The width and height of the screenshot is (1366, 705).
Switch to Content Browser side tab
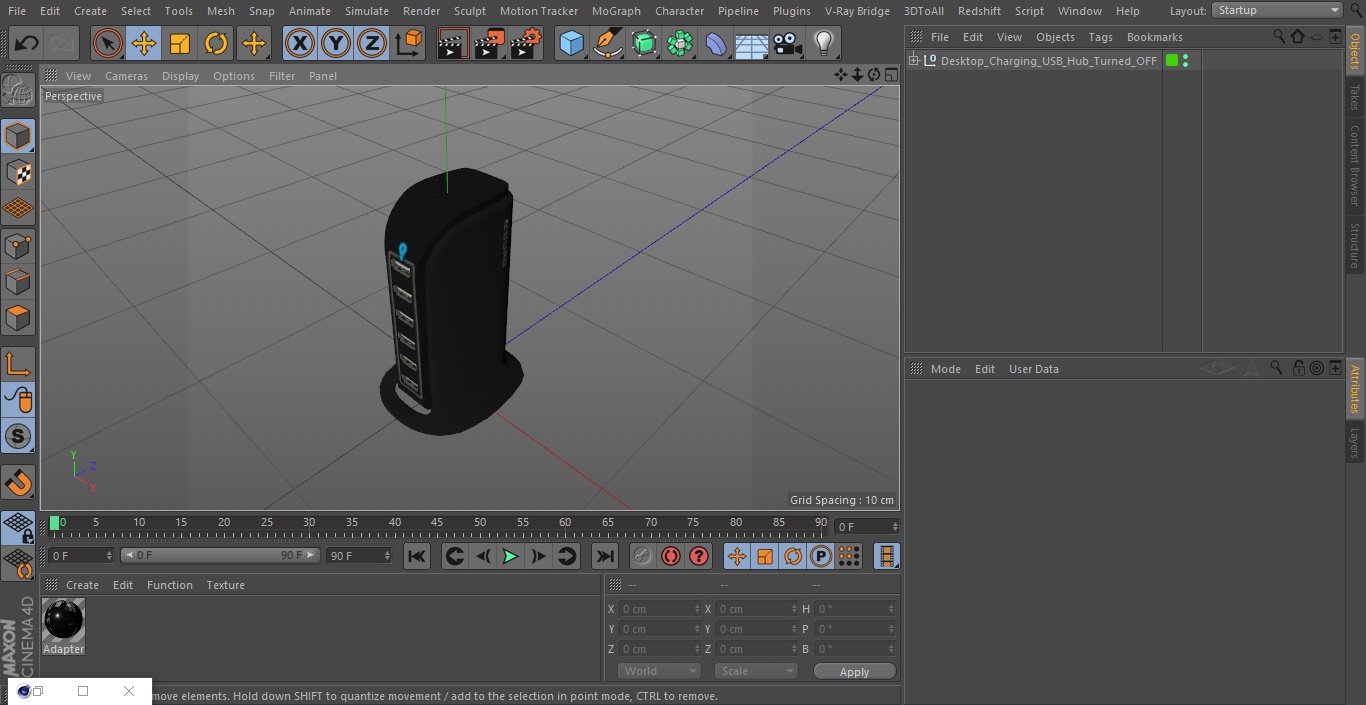(x=1355, y=165)
